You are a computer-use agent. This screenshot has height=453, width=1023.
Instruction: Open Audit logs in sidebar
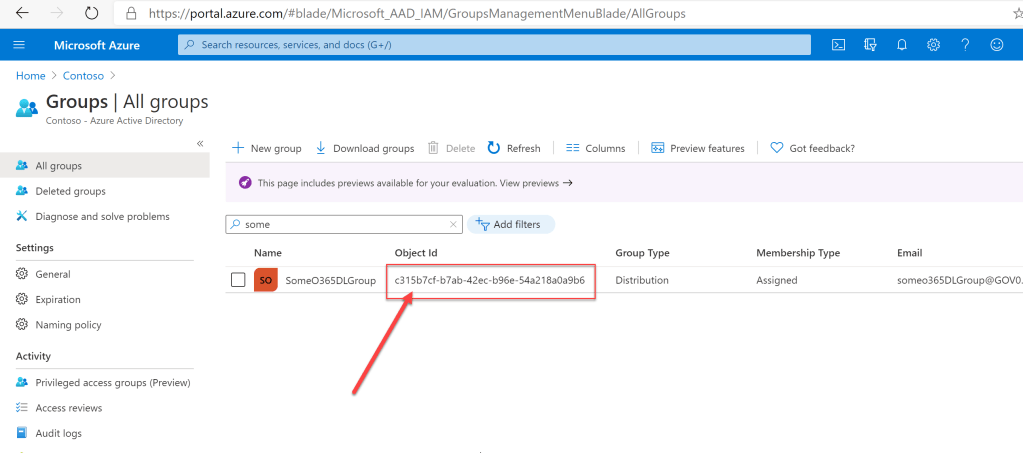tap(58, 433)
